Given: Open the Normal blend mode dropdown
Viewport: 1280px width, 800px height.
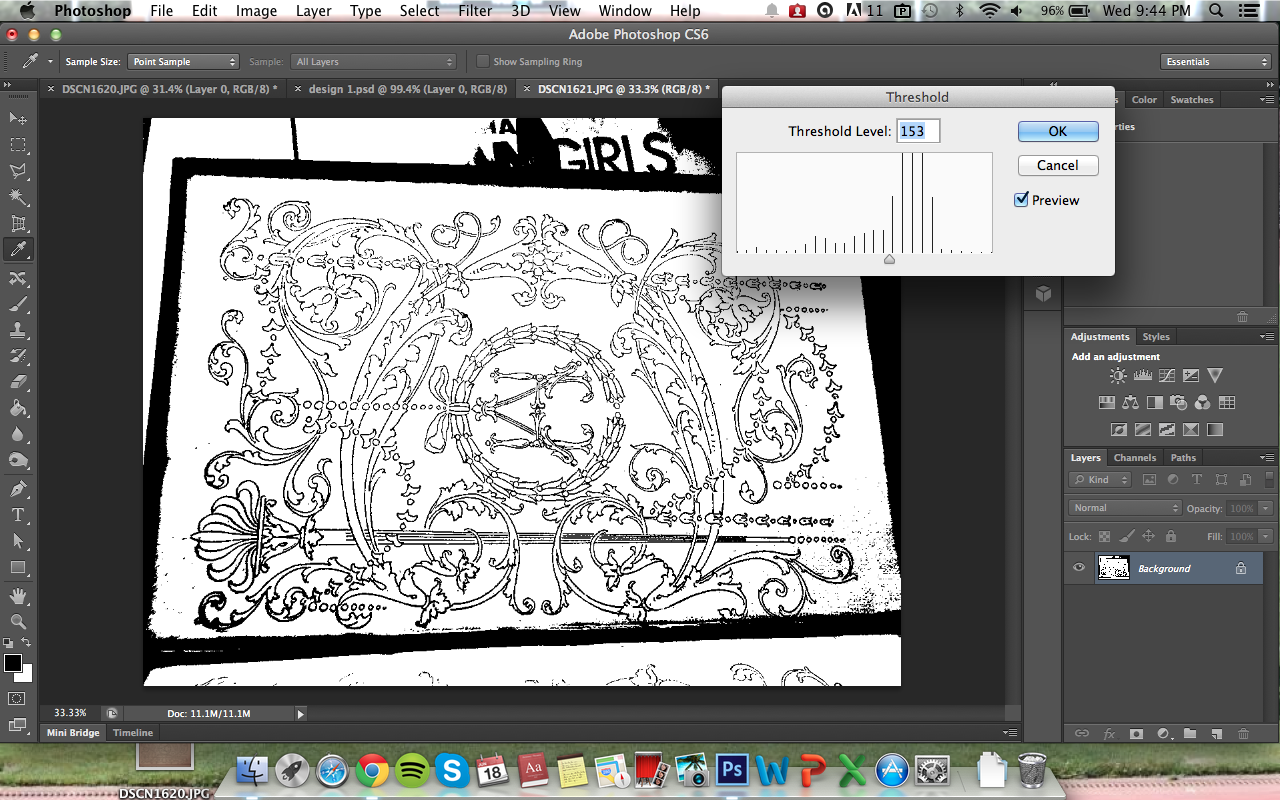Looking at the screenshot, I should (1125, 508).
